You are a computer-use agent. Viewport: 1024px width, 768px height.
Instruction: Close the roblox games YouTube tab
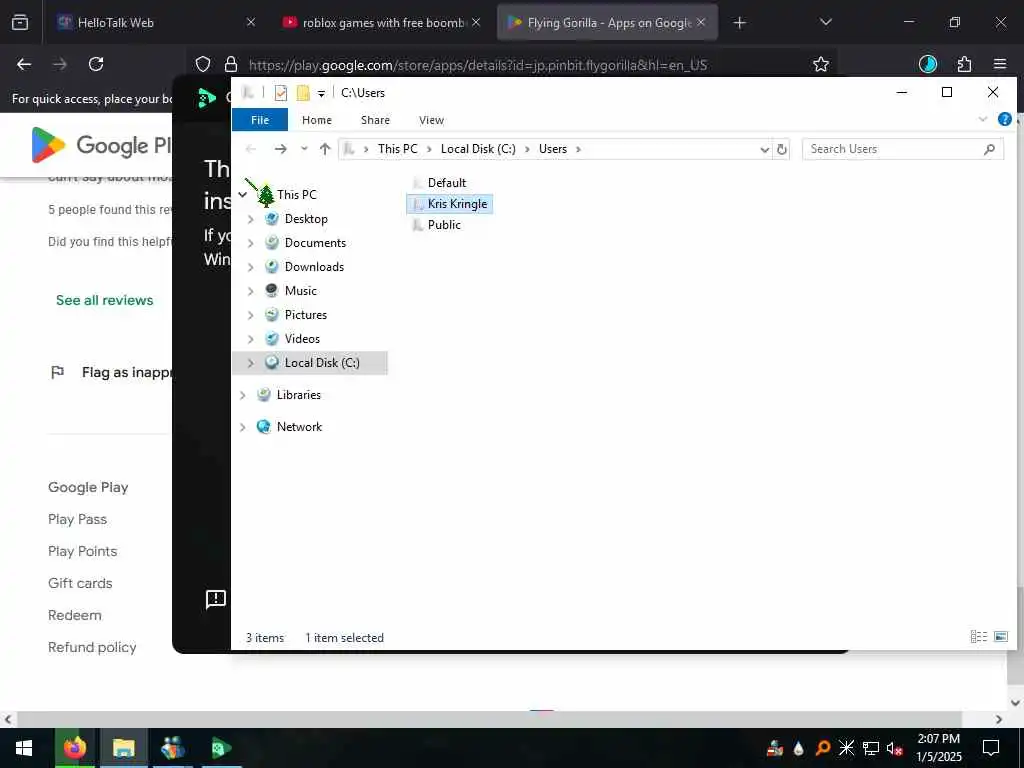476,22
